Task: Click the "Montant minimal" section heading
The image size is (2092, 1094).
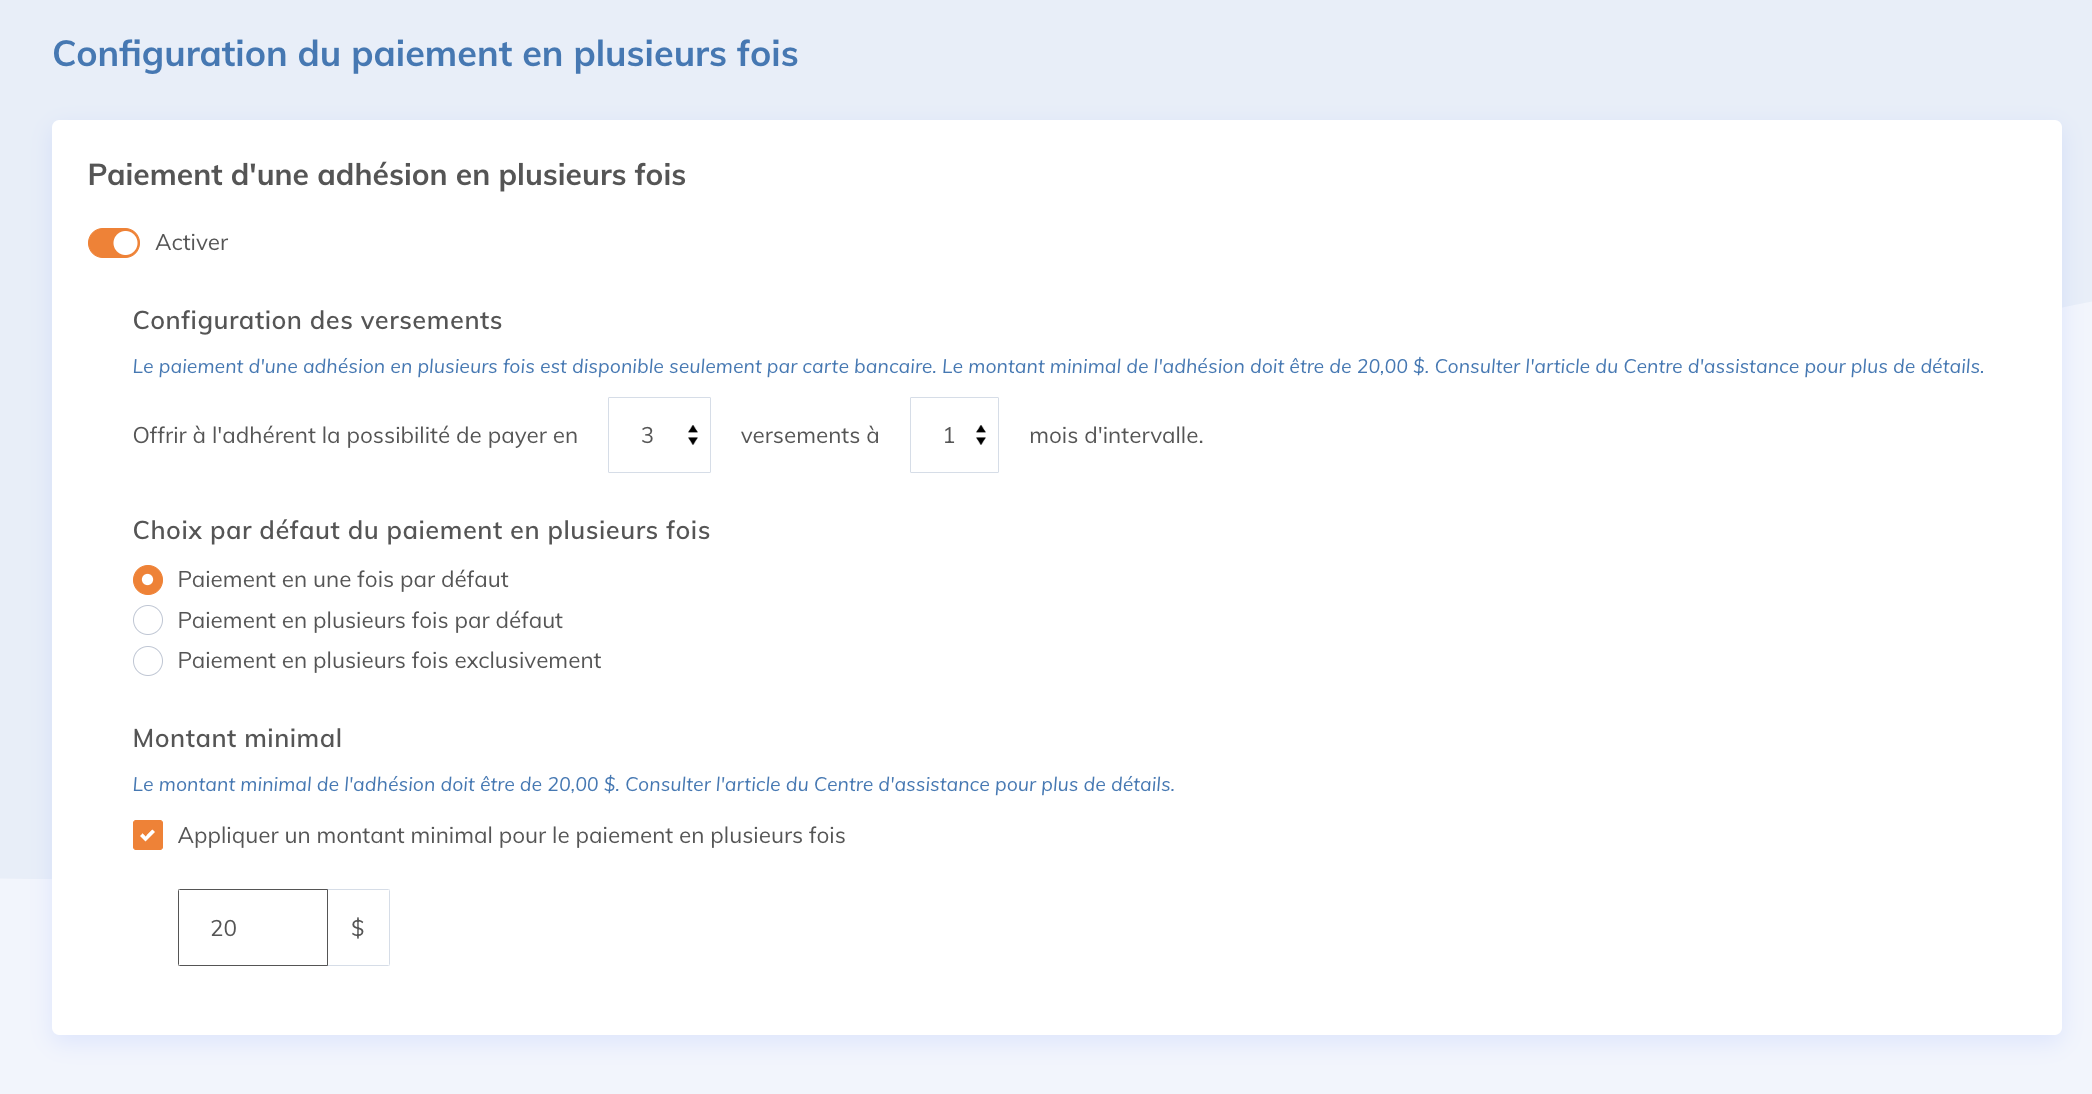Action: coord(237,739)
